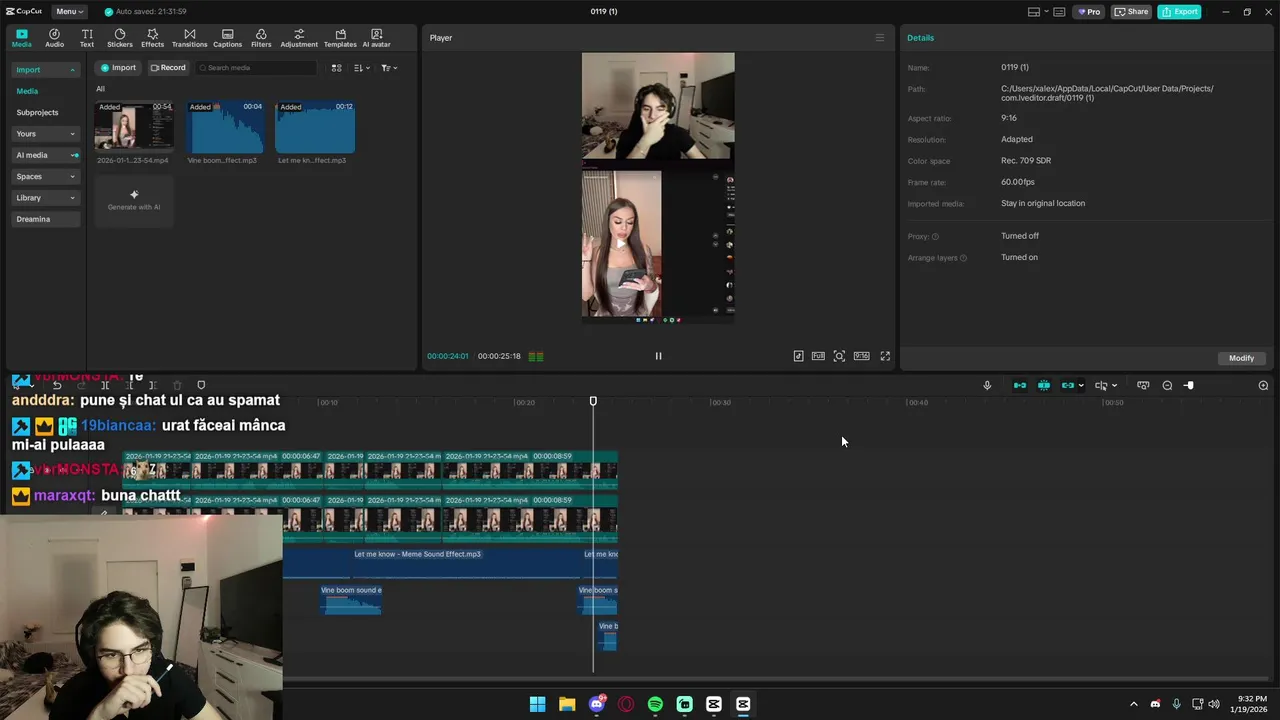Click the Import media button
This screenshot has height=720, width=1280.
118,68
